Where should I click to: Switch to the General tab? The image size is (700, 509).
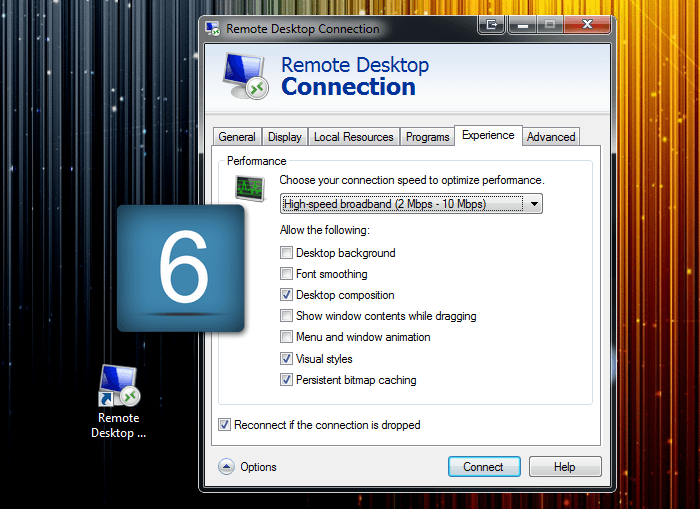(x=237, y=137)
